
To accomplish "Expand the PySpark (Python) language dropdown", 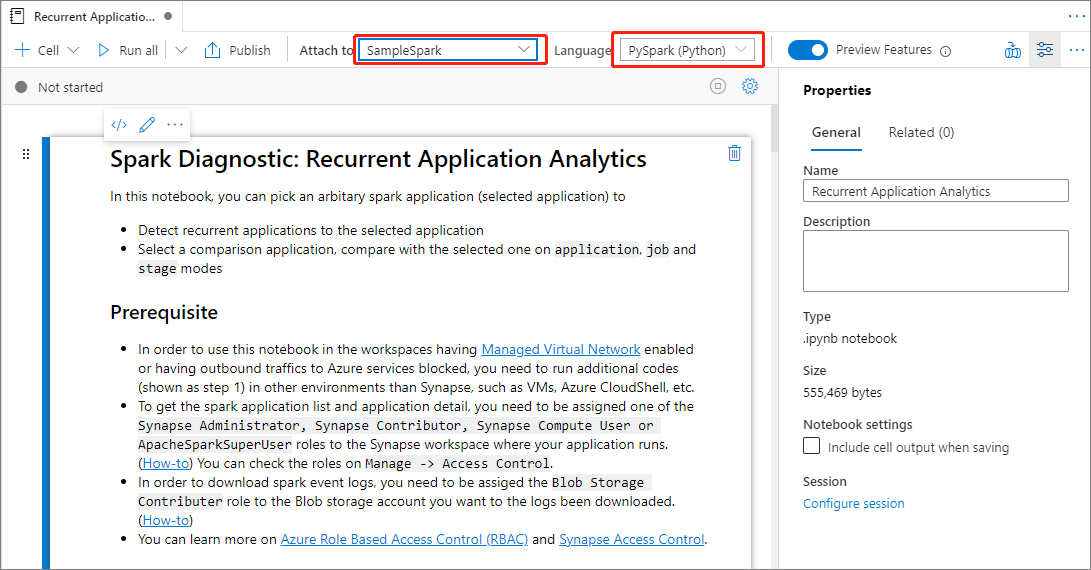I will [688, 50].
